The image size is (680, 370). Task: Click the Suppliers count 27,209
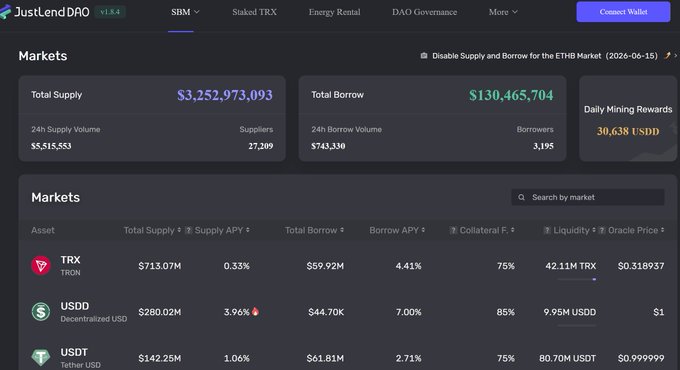pos(261,146)
